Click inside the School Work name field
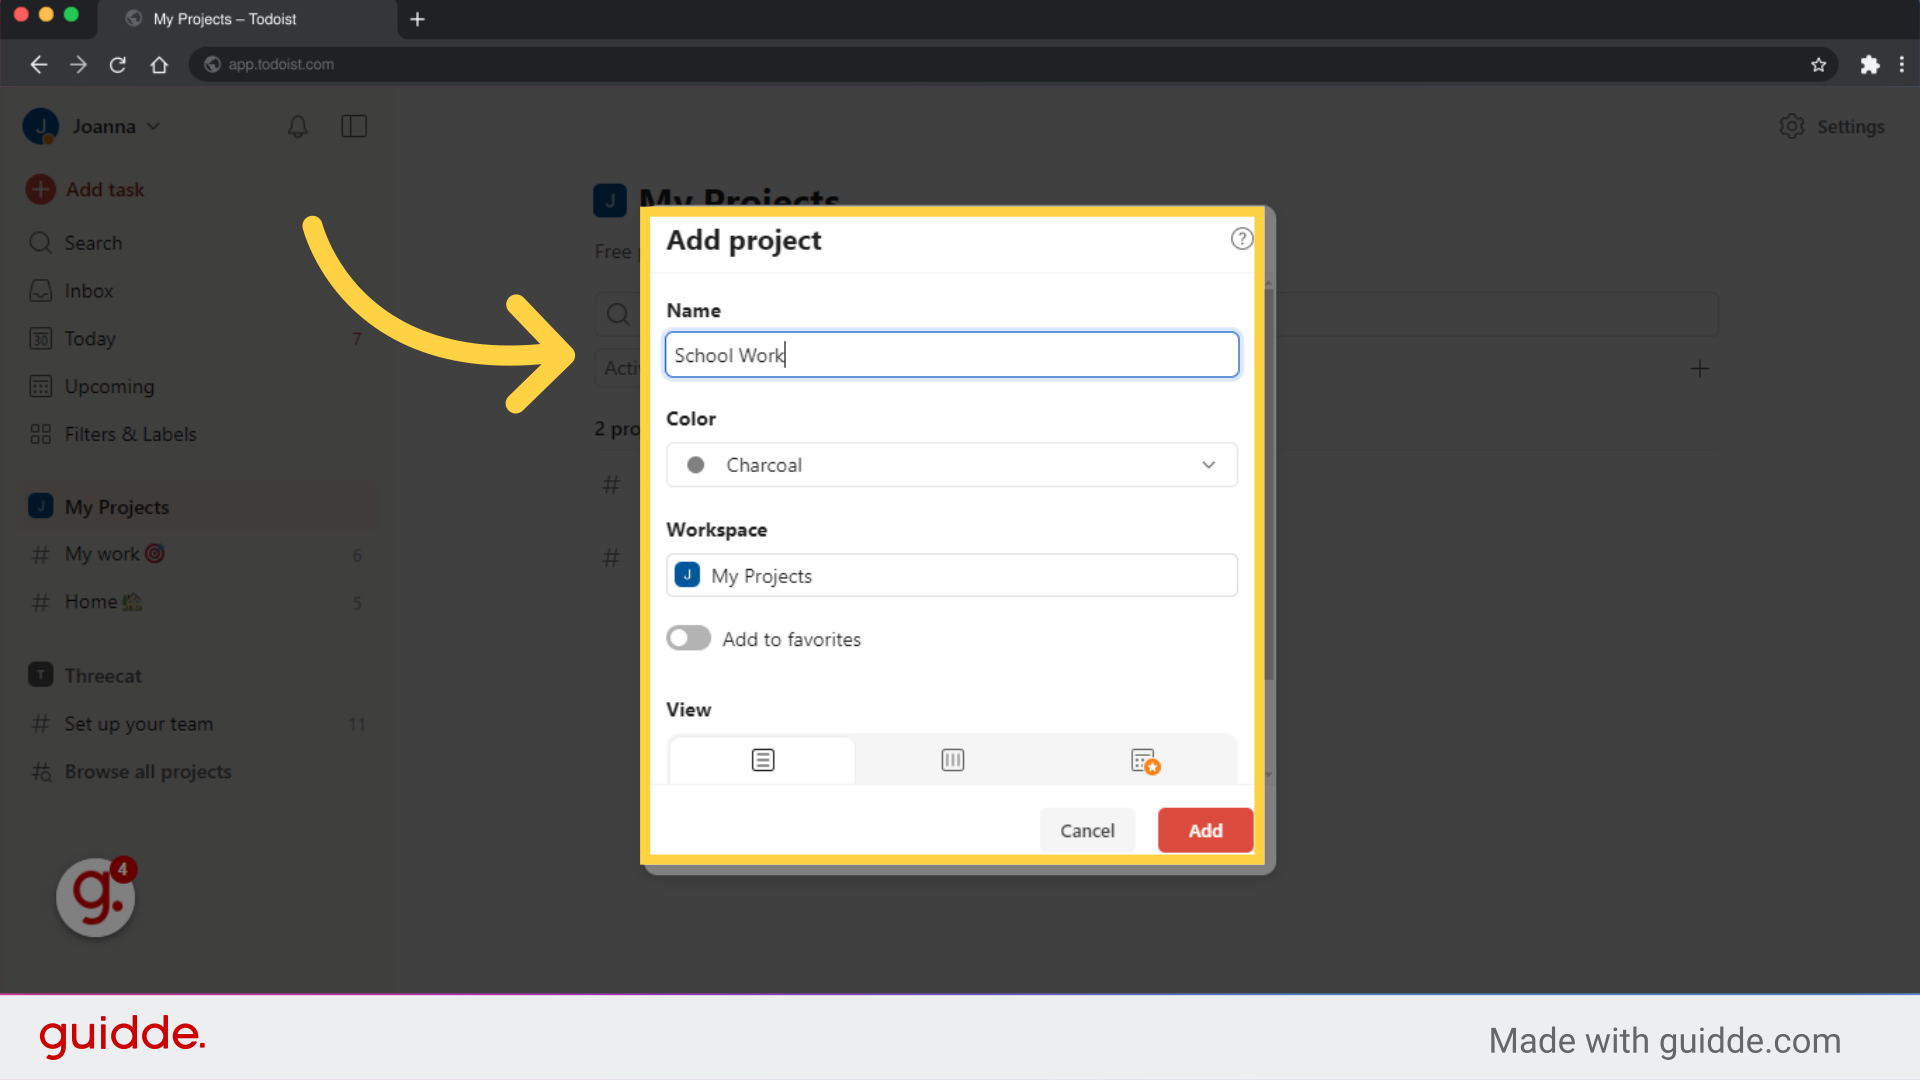The image size is (1920, 1080). pyautogui.click(x=951, y=354)
